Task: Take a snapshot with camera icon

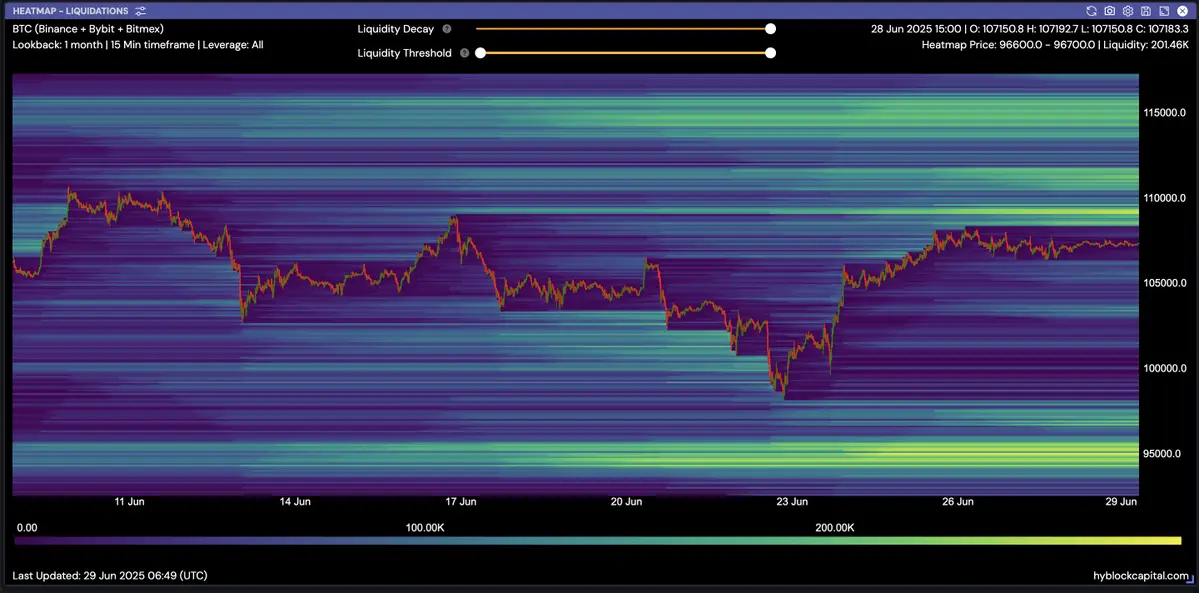Action: click(x=1110, y=11)
